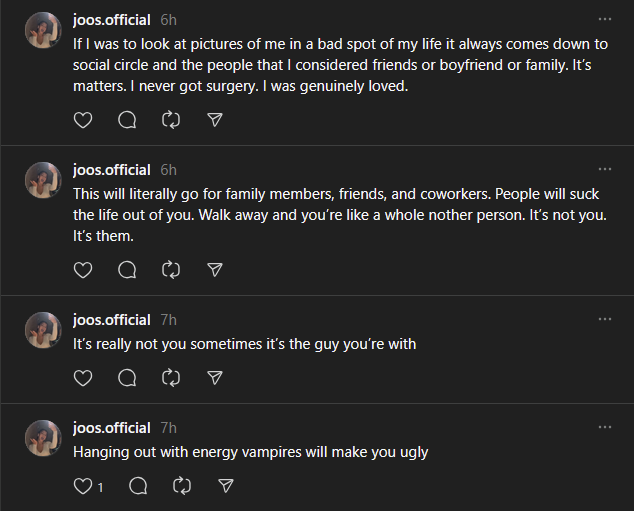Like the post about pictures in a bad spot
The image size is (634, 511).
click(x=83, y=120)
